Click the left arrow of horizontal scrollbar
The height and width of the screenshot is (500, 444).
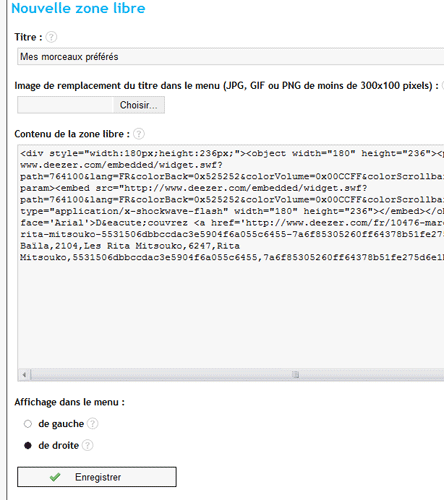(24, 375)
